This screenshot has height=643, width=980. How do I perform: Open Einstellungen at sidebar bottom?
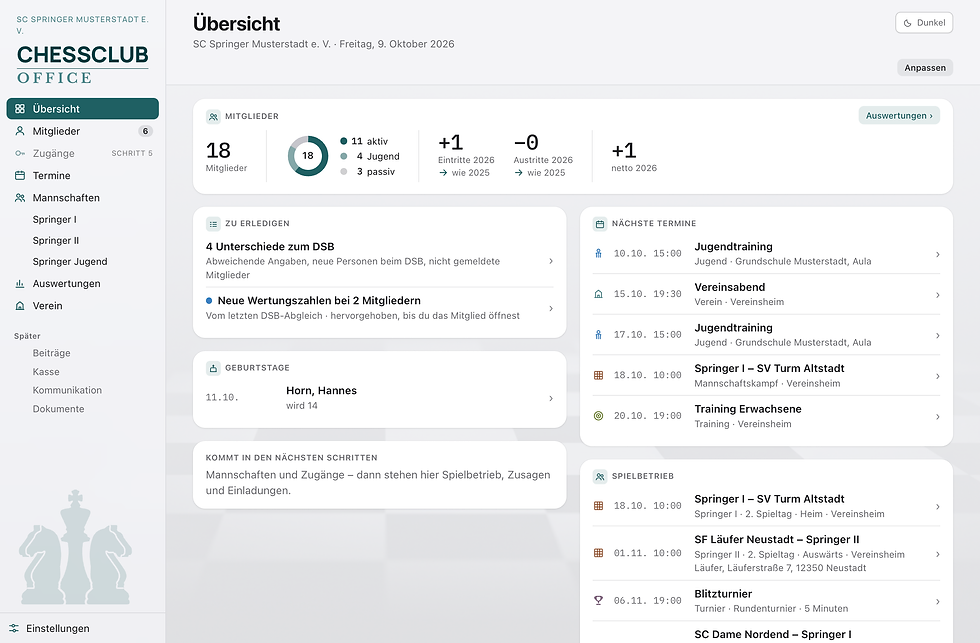click(x=82, y=629)
